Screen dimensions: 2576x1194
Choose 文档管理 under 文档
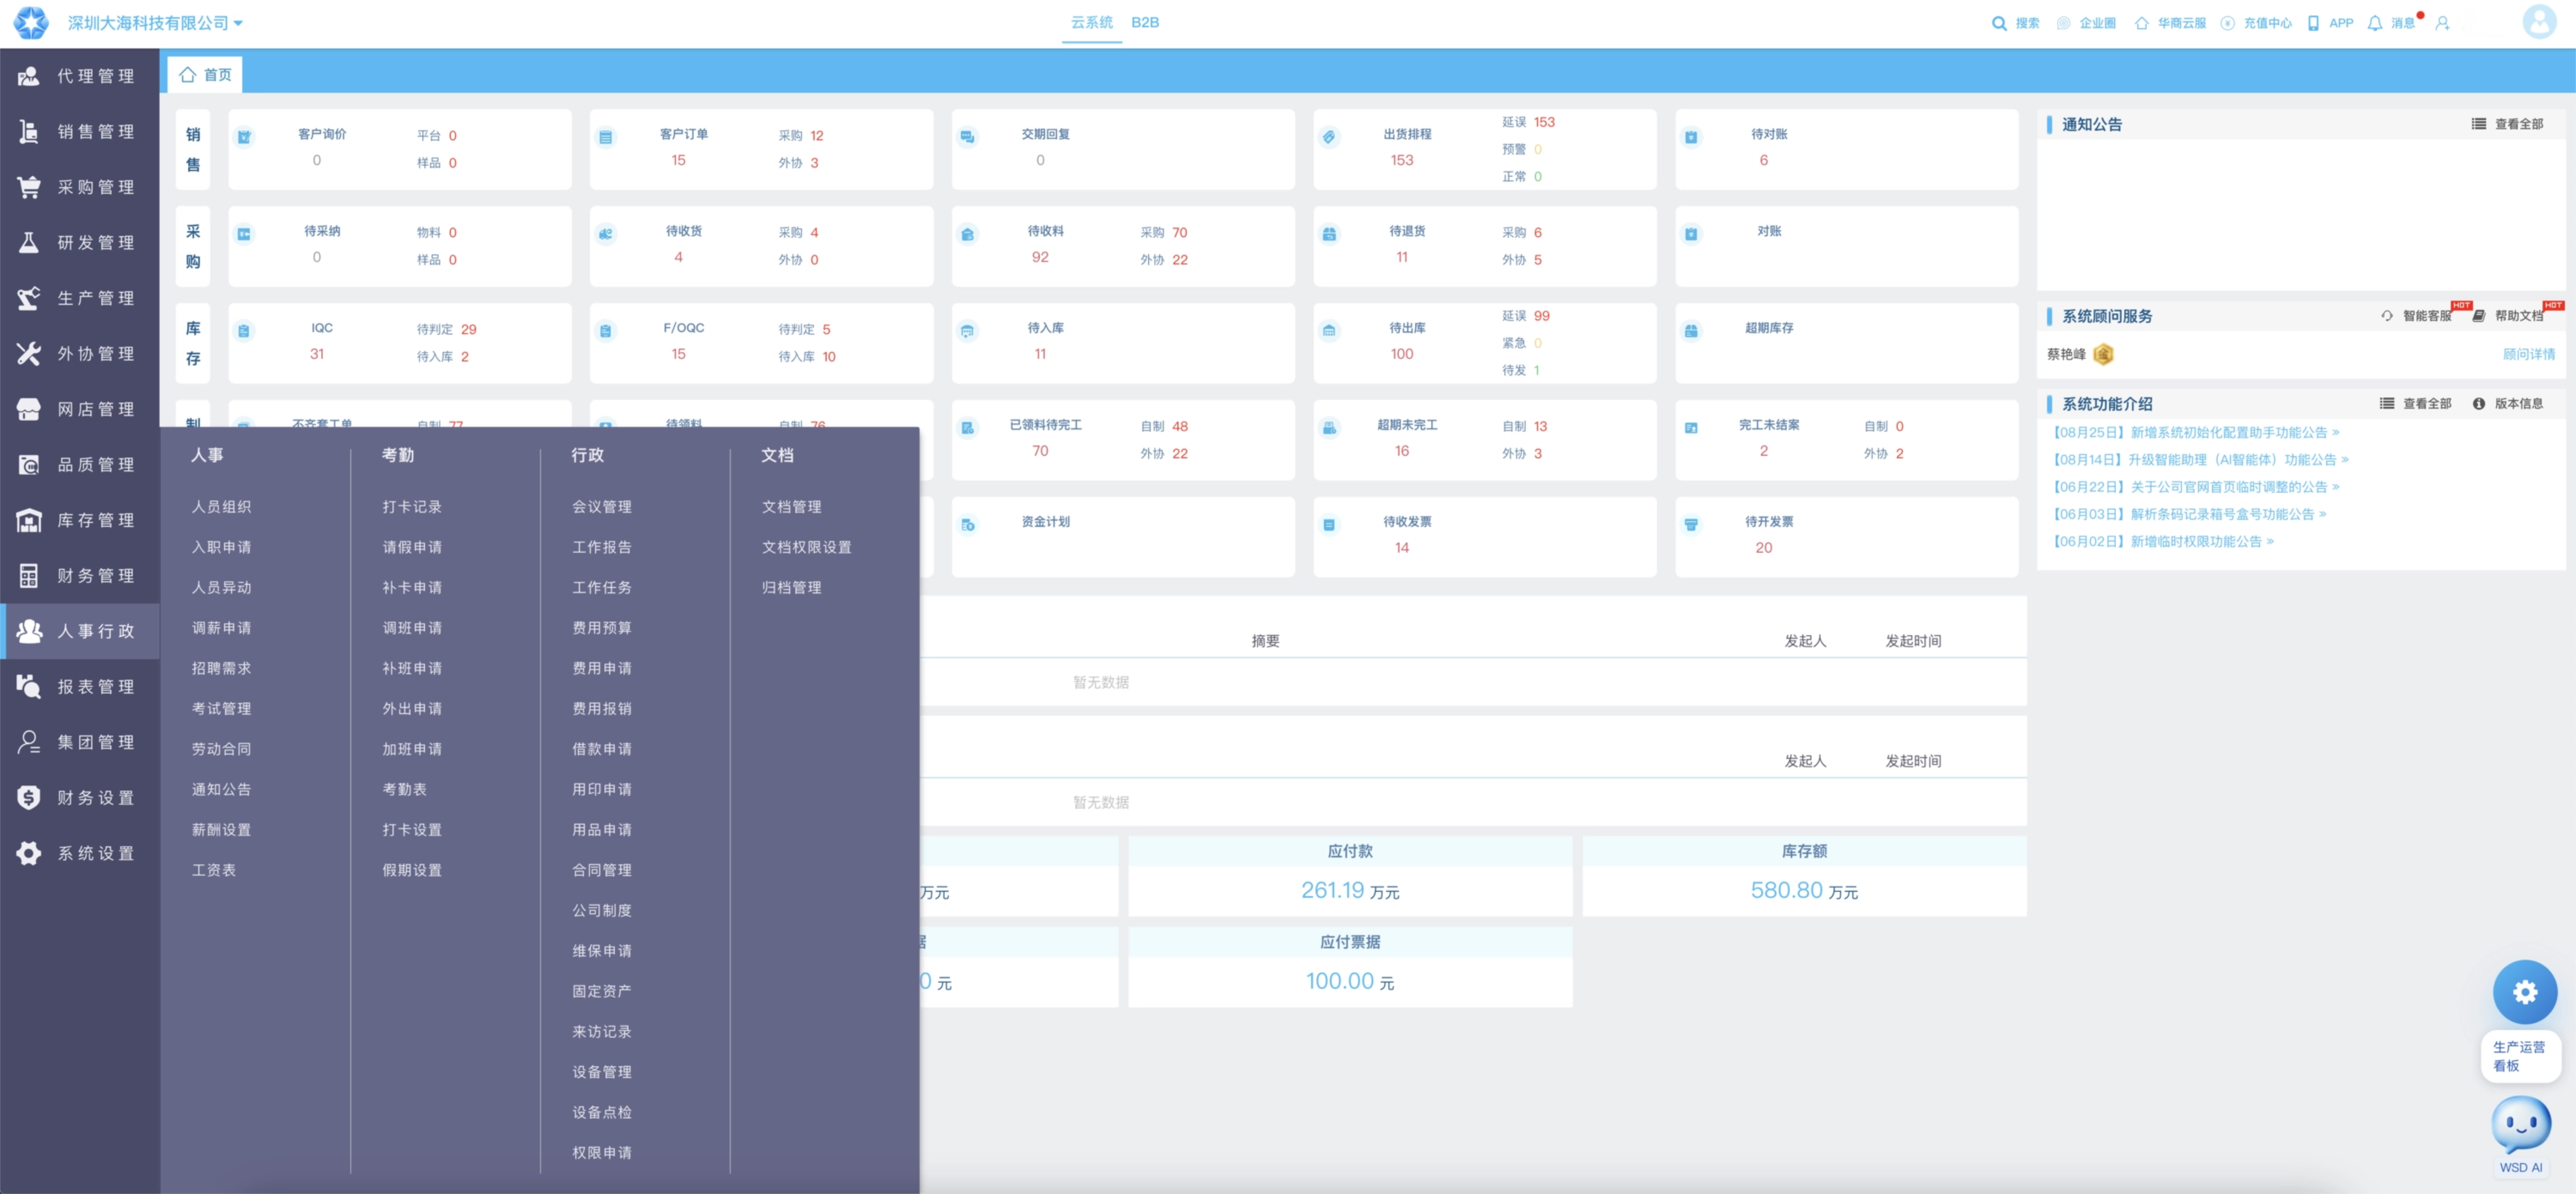tap(792, 507)
